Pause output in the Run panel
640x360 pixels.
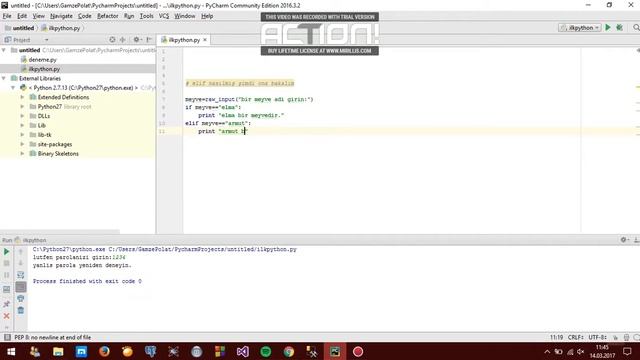pos(7,275)
